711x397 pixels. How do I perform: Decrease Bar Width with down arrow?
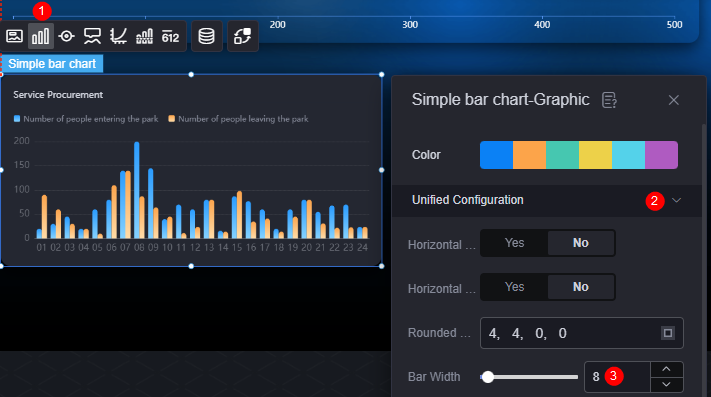coord(666,385)
